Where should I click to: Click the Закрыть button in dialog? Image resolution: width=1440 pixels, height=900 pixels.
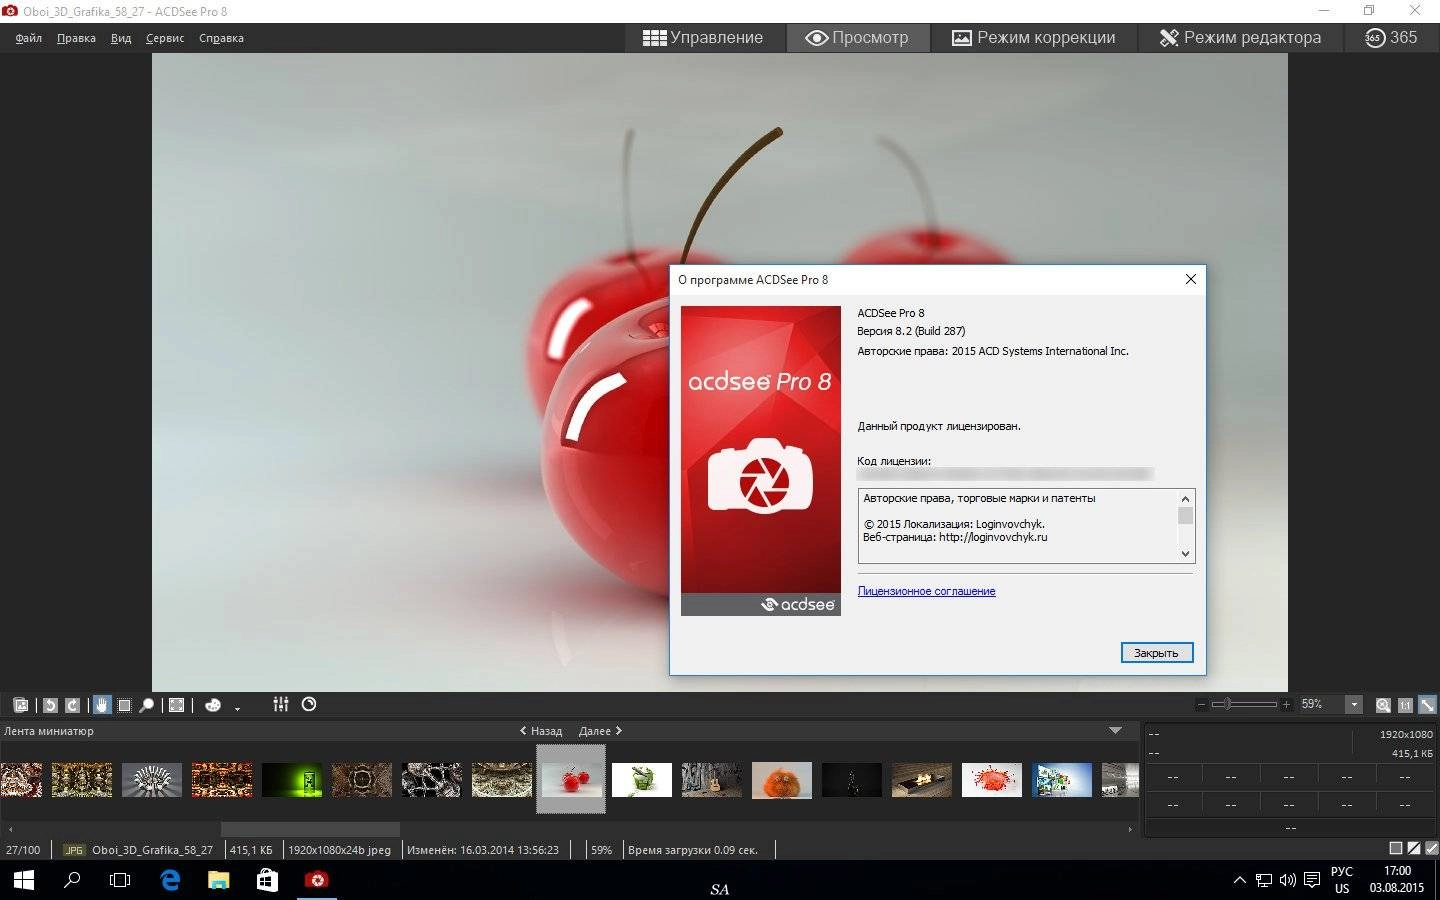(1156, 653)
